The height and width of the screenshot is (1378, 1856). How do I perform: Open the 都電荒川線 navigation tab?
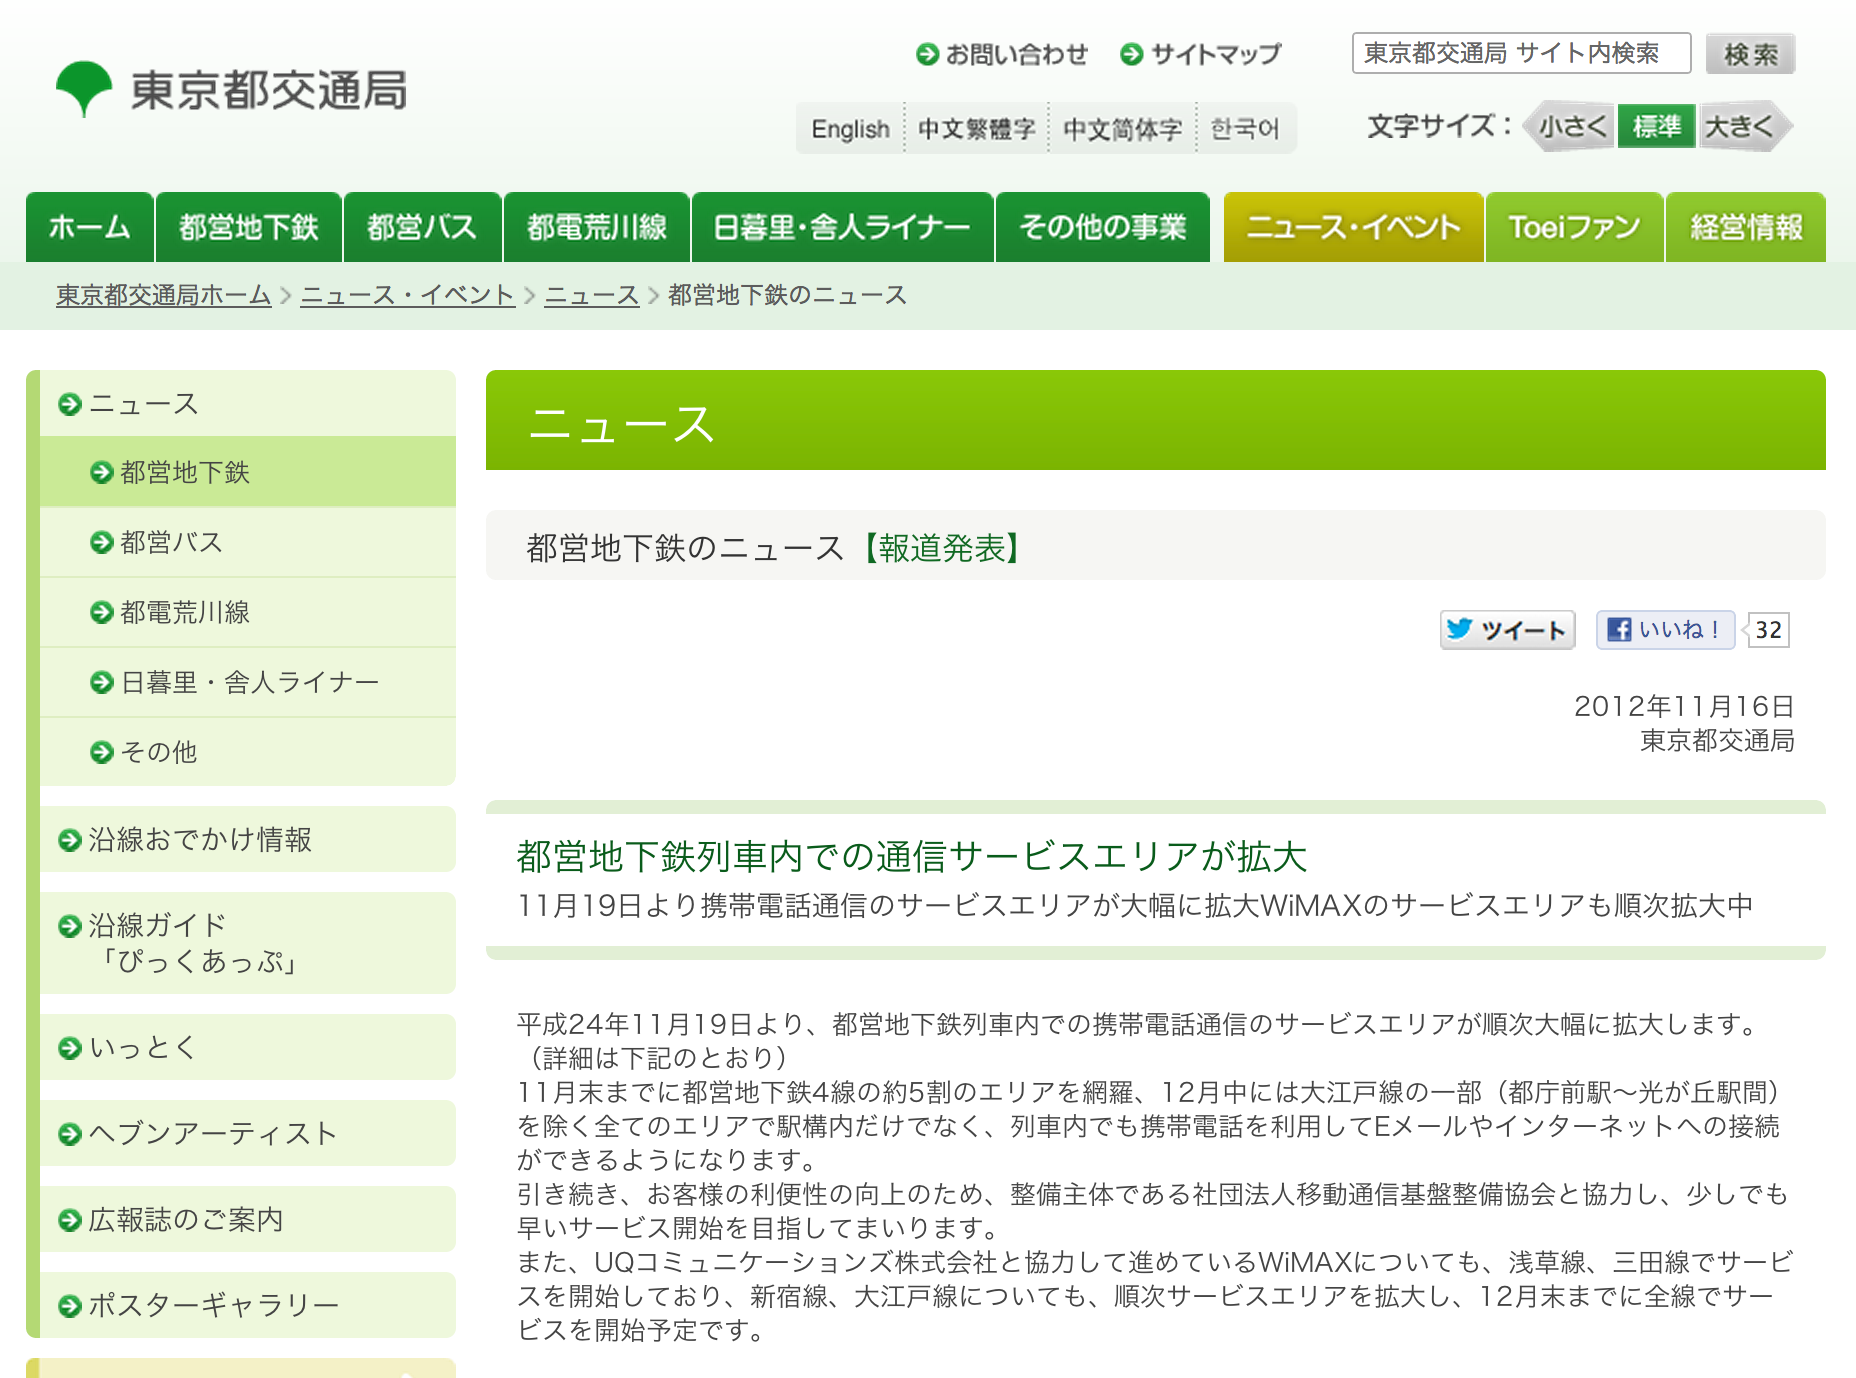coord(597,227)
